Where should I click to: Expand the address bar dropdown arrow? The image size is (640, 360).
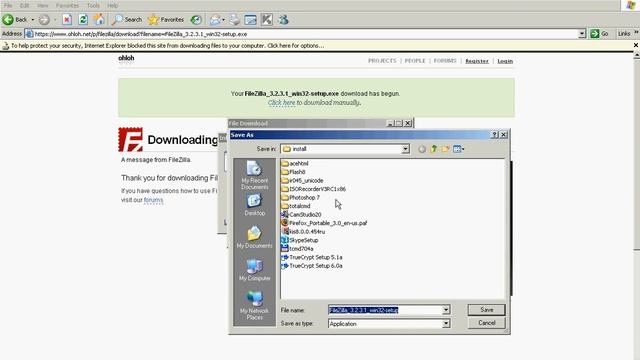pos(582,34)
